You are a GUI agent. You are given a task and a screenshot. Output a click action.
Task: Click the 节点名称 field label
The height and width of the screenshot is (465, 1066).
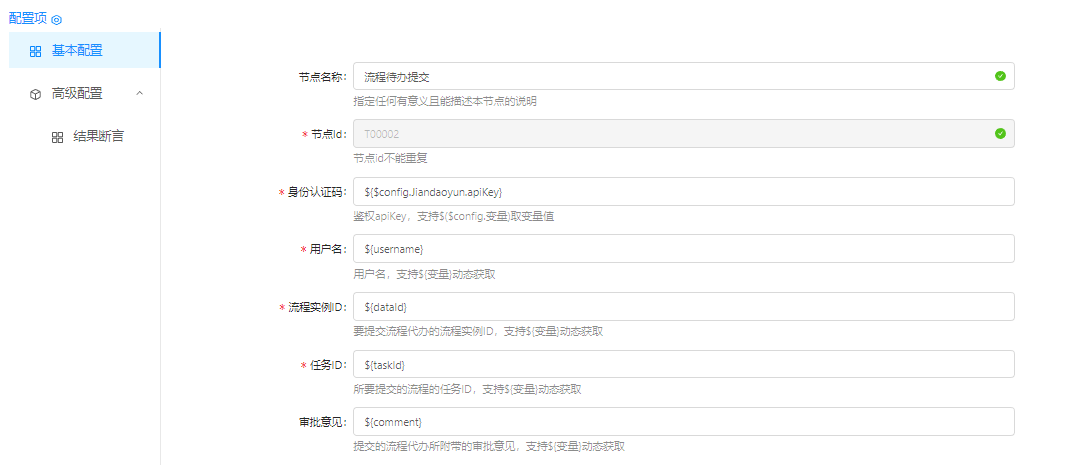tap(321, 77)
